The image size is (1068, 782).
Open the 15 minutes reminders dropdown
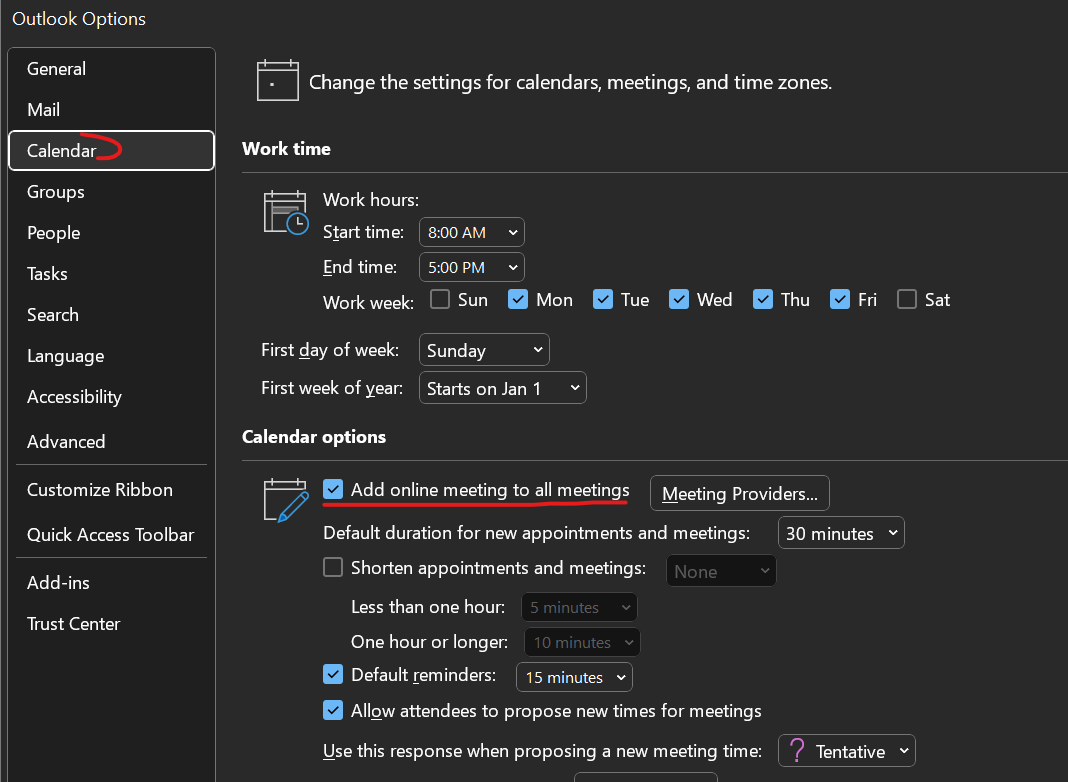point(575,677)
